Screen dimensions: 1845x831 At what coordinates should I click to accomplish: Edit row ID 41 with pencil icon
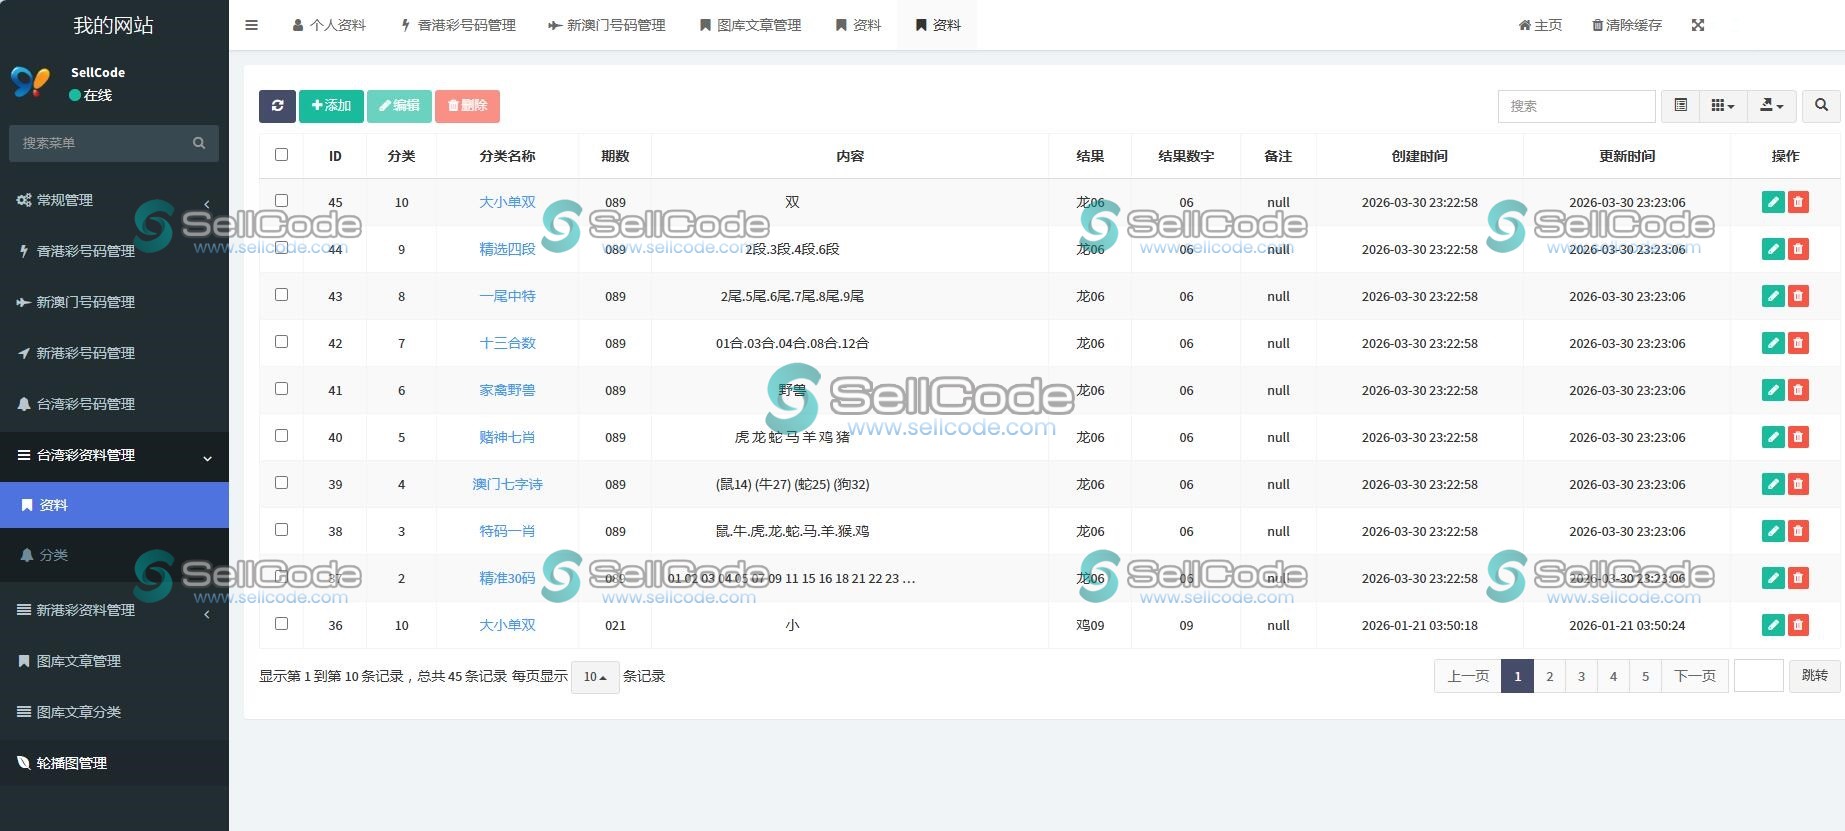pos(1773,390)
